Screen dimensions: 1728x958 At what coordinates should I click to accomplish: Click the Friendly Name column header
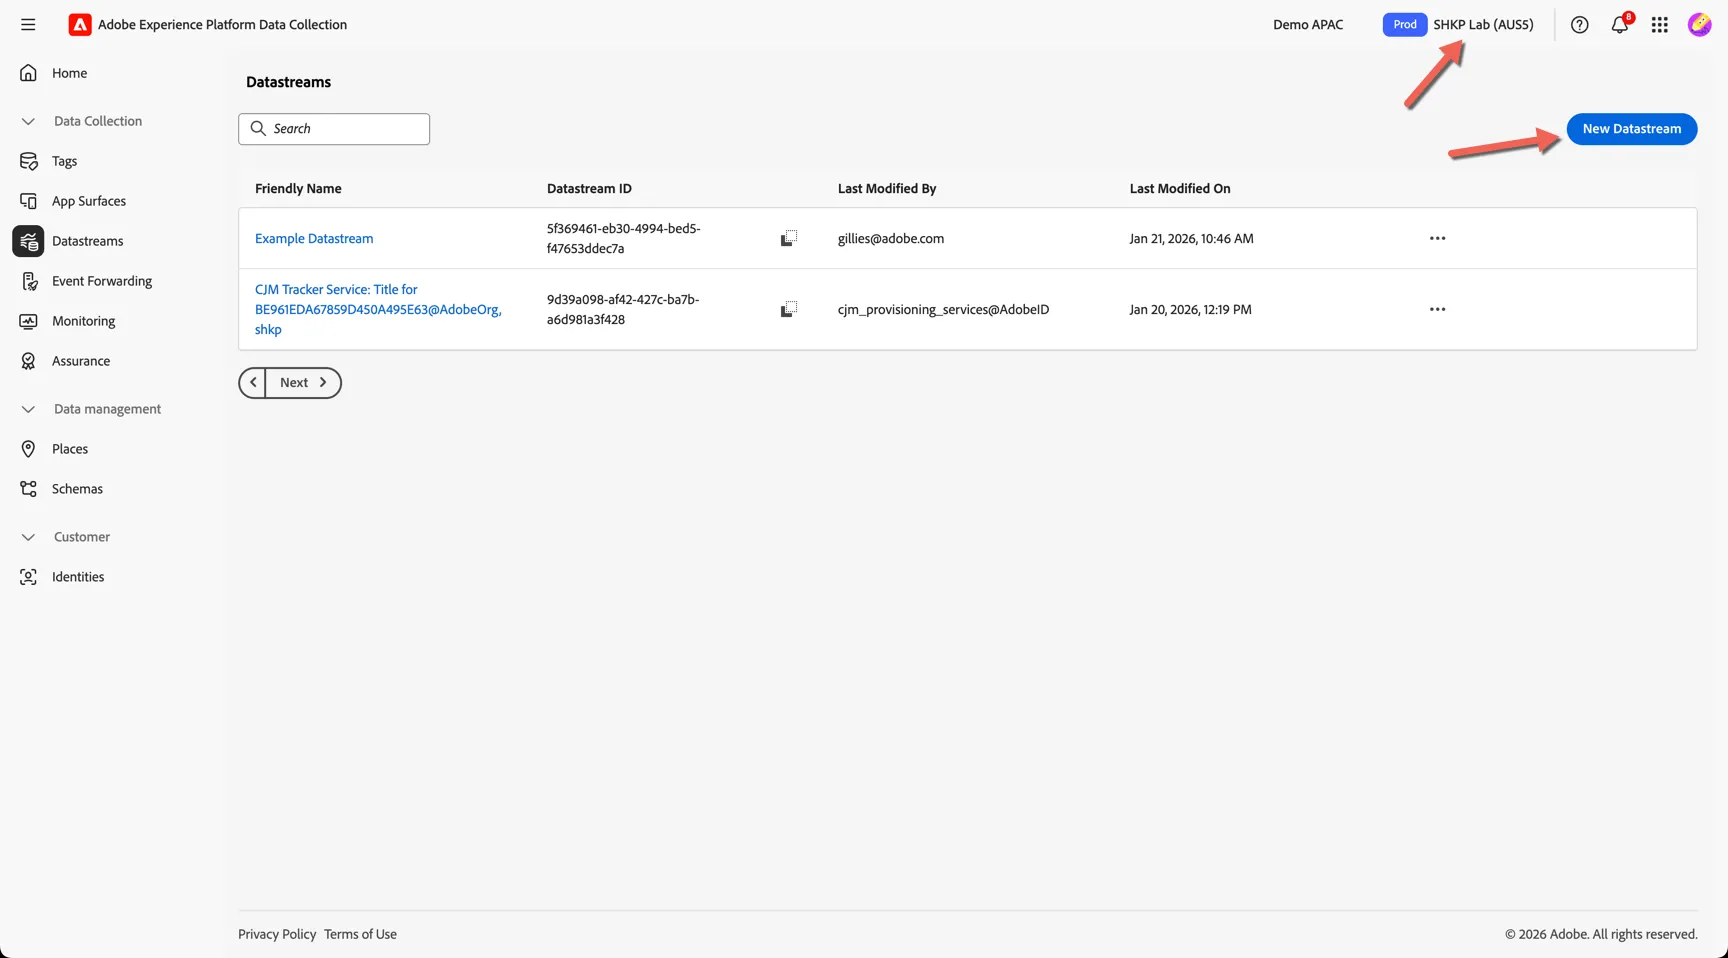[298, 188]
